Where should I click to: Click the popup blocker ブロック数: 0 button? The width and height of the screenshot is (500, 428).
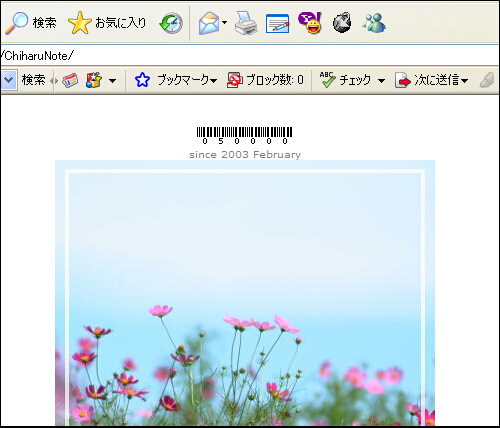tap(265, 80)
